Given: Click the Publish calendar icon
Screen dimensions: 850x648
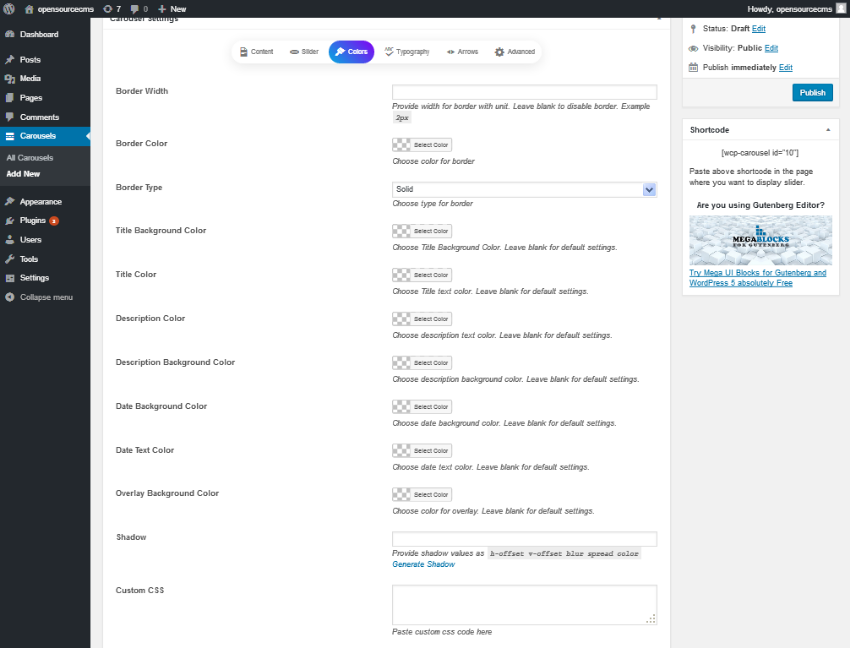Looking at the screenshot, I should point(693,67).
